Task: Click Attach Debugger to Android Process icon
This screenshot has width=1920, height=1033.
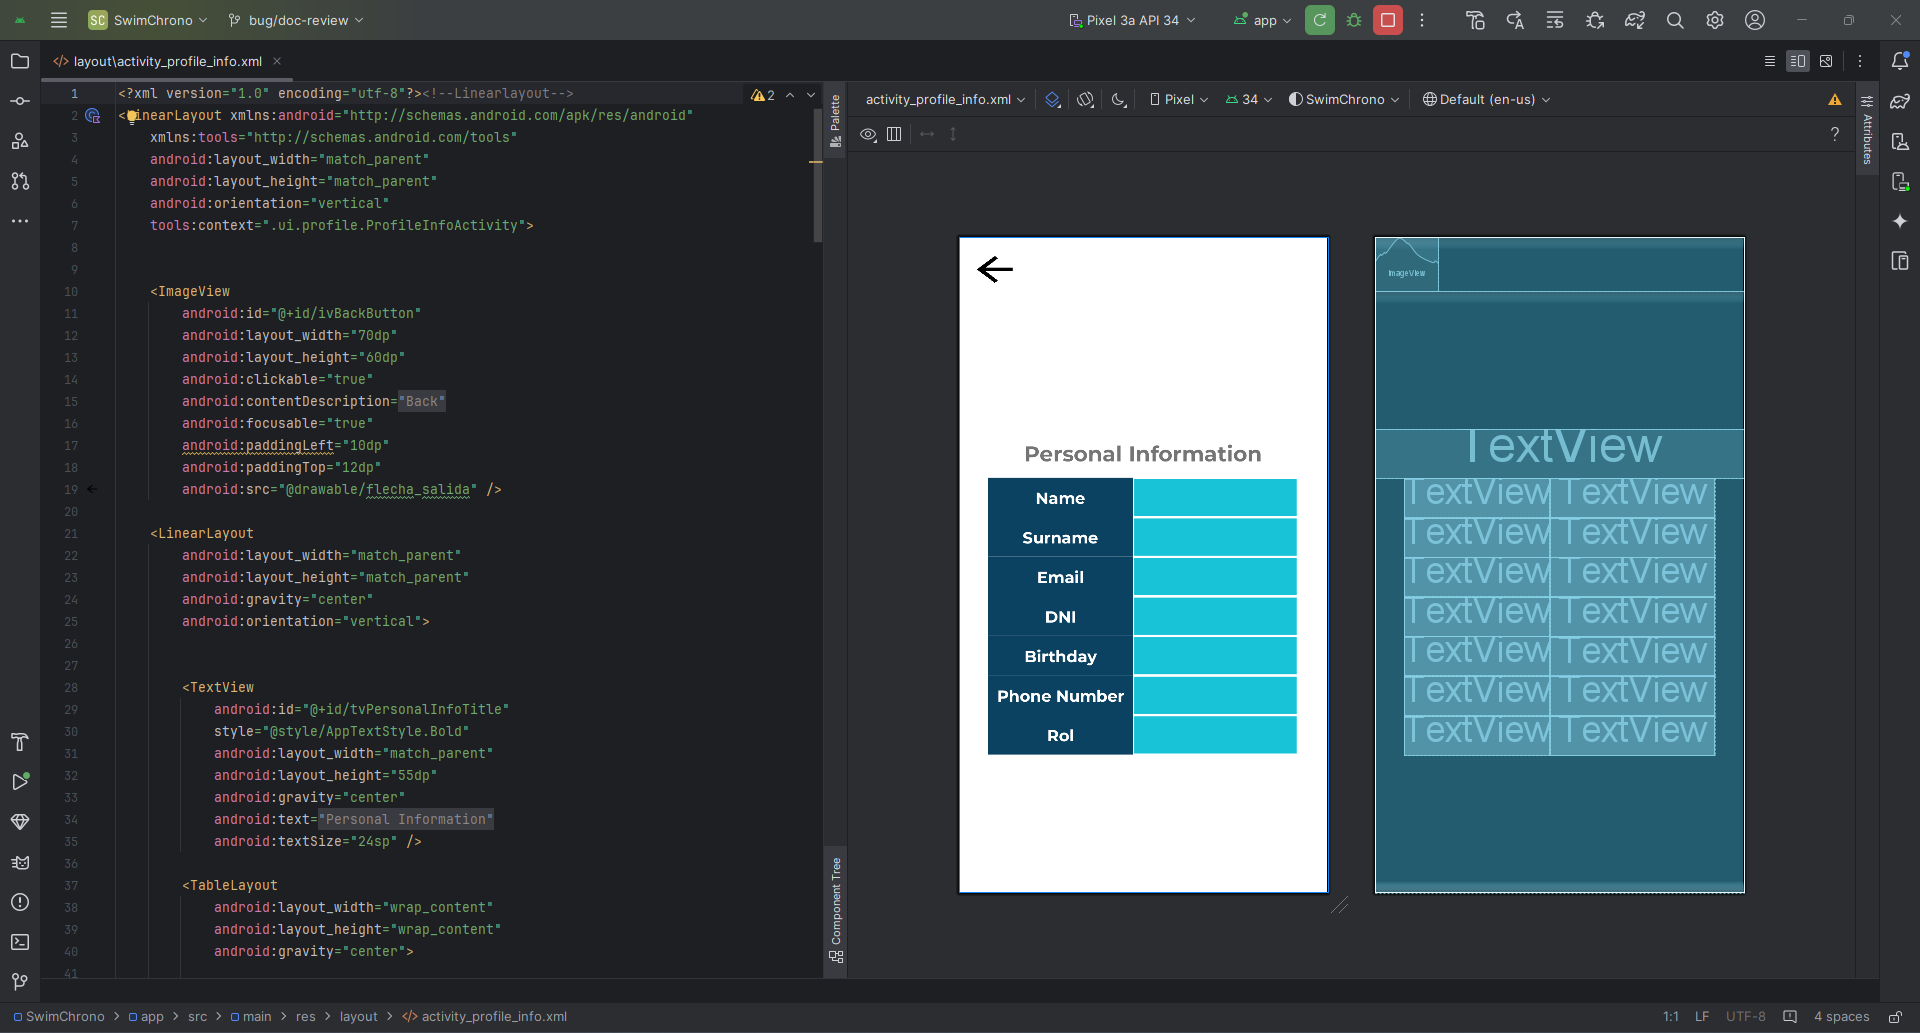Action: pyautogui.click(x=1595, y=20)
